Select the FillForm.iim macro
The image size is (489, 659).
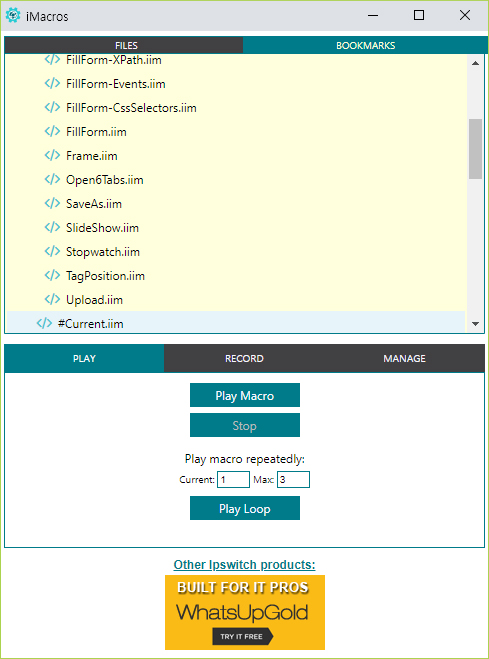[x=96, y=132]
